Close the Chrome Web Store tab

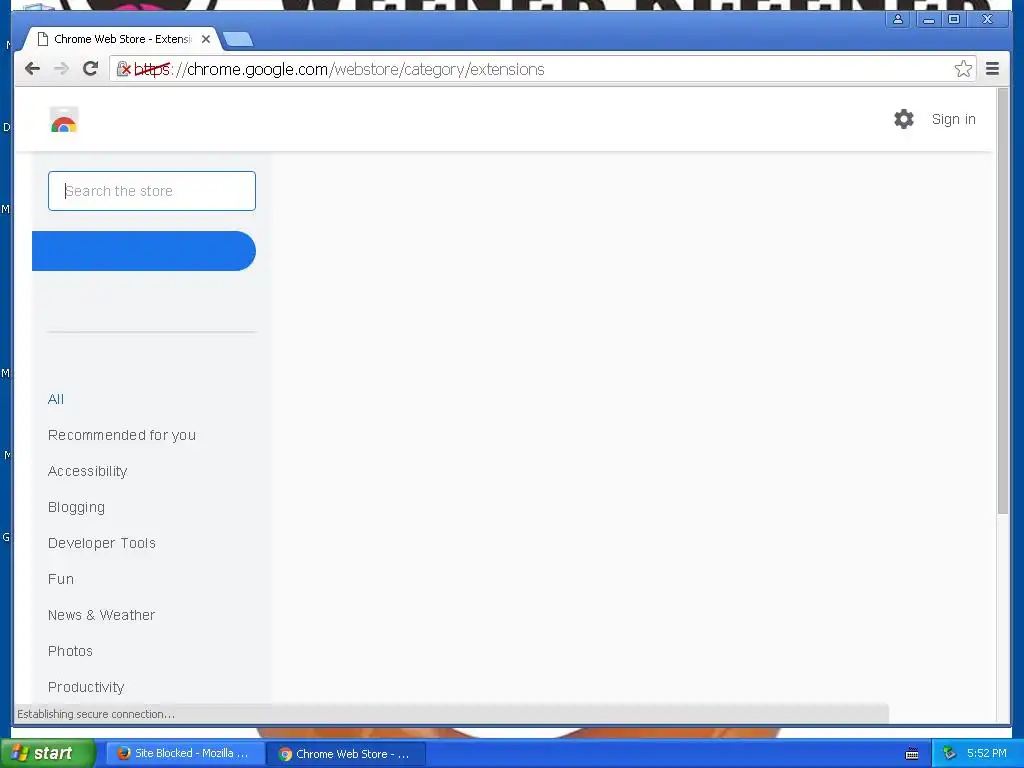point(206,39)
